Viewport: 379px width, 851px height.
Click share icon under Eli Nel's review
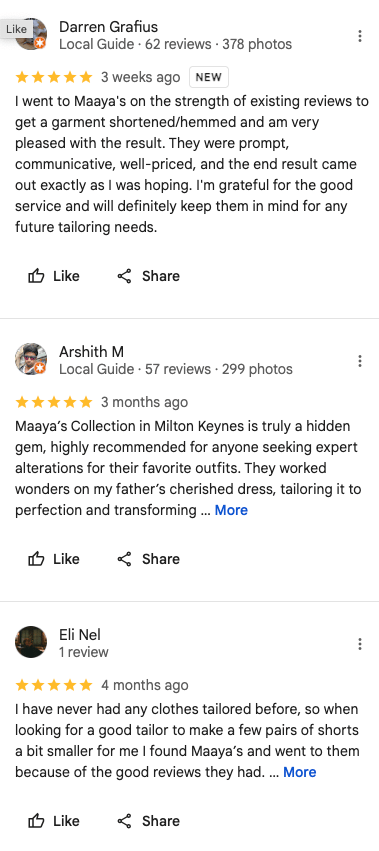point(124,821)
